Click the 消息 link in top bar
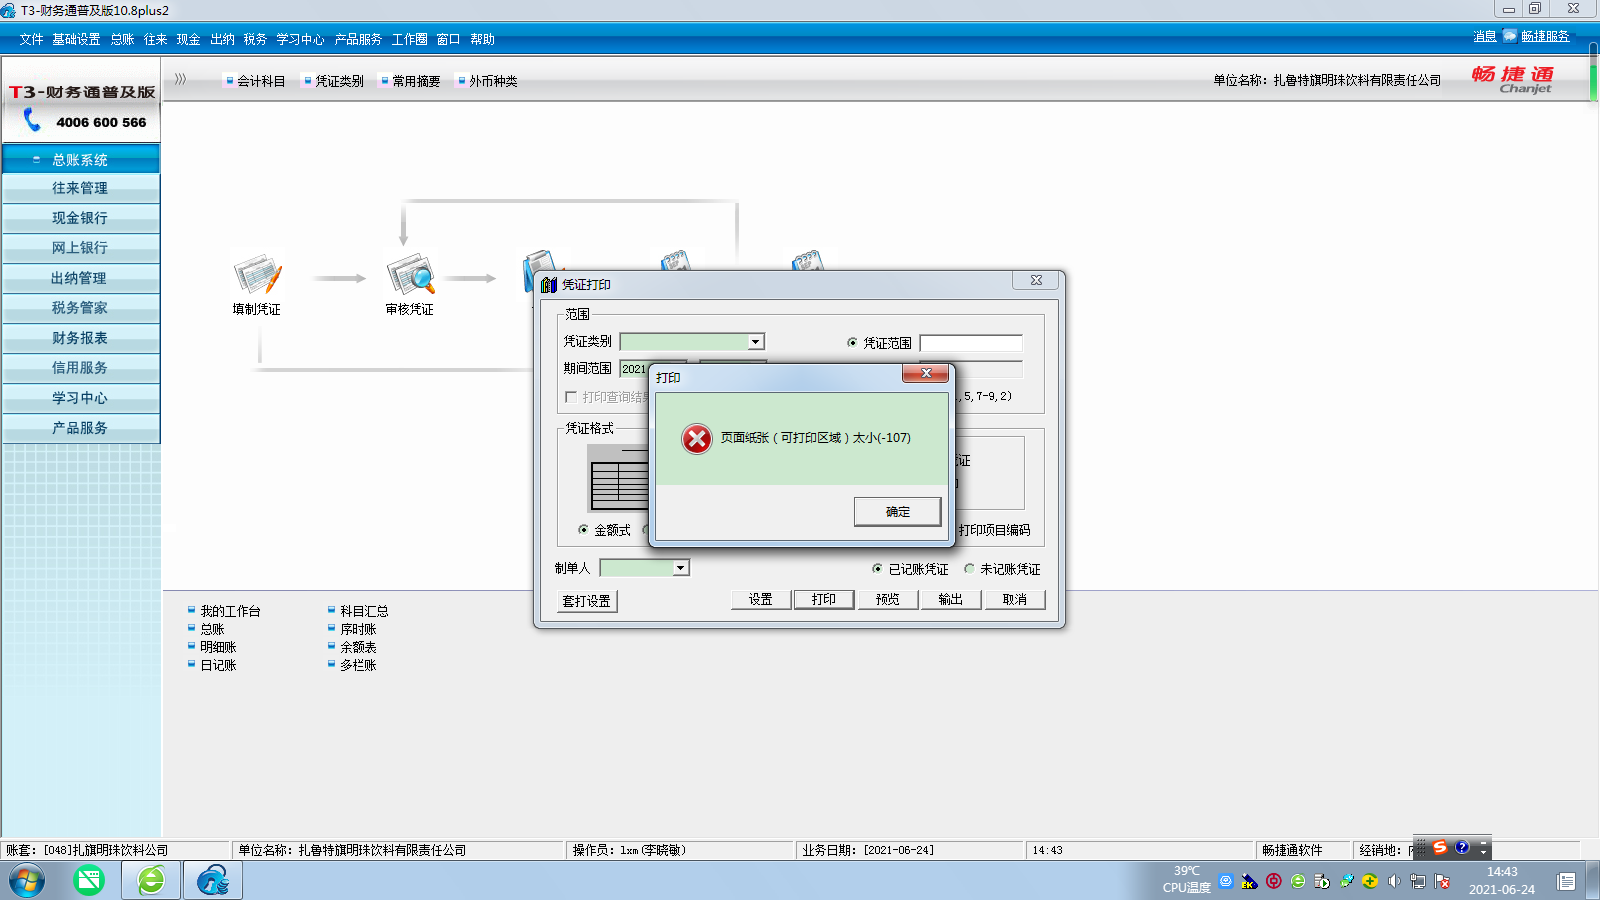Screen dimensions: 1600x900 coord(1485,36)
